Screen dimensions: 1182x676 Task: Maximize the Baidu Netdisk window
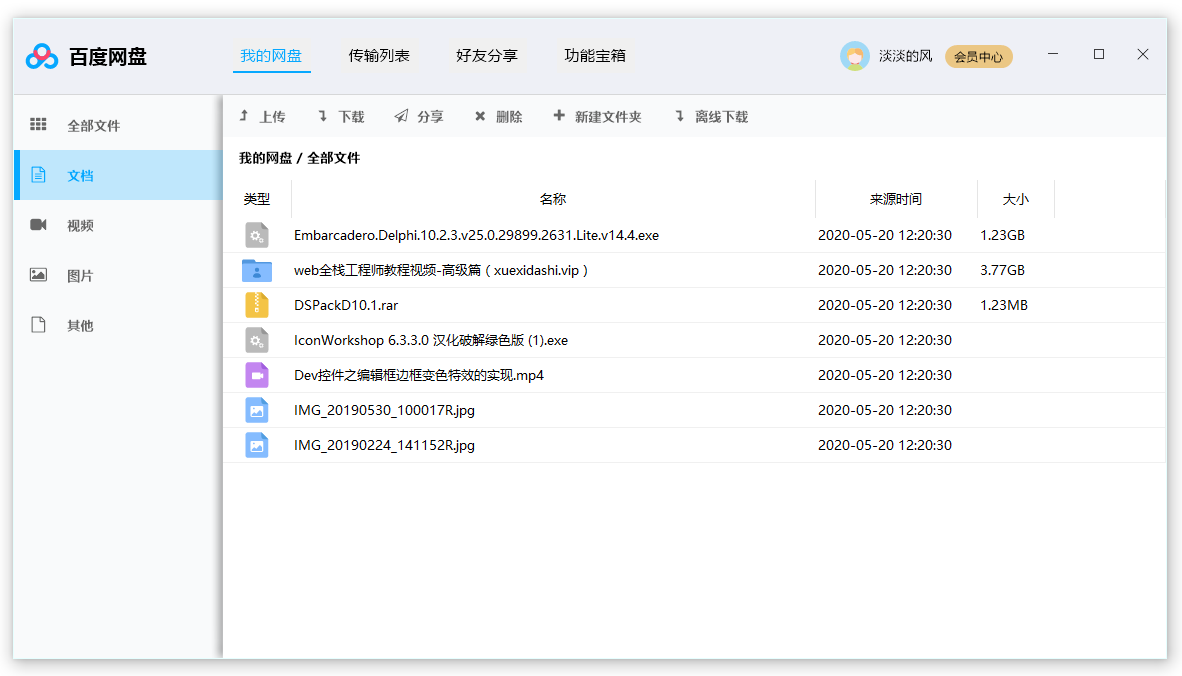click(1099, 54)
